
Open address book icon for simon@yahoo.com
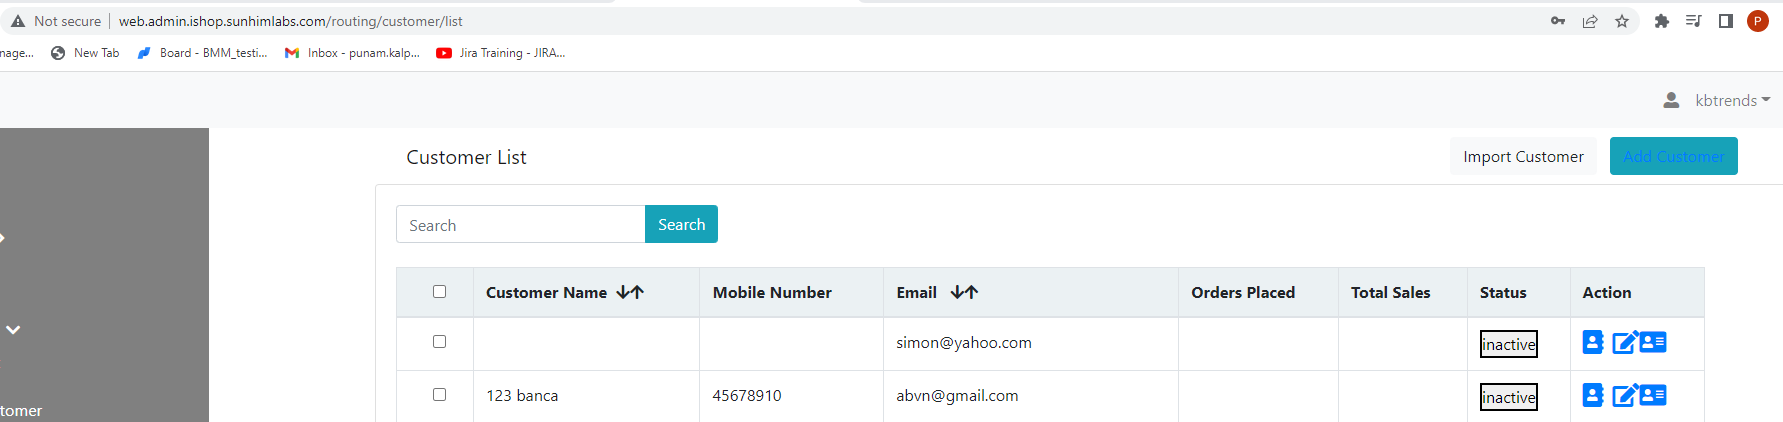[1593, 342]
